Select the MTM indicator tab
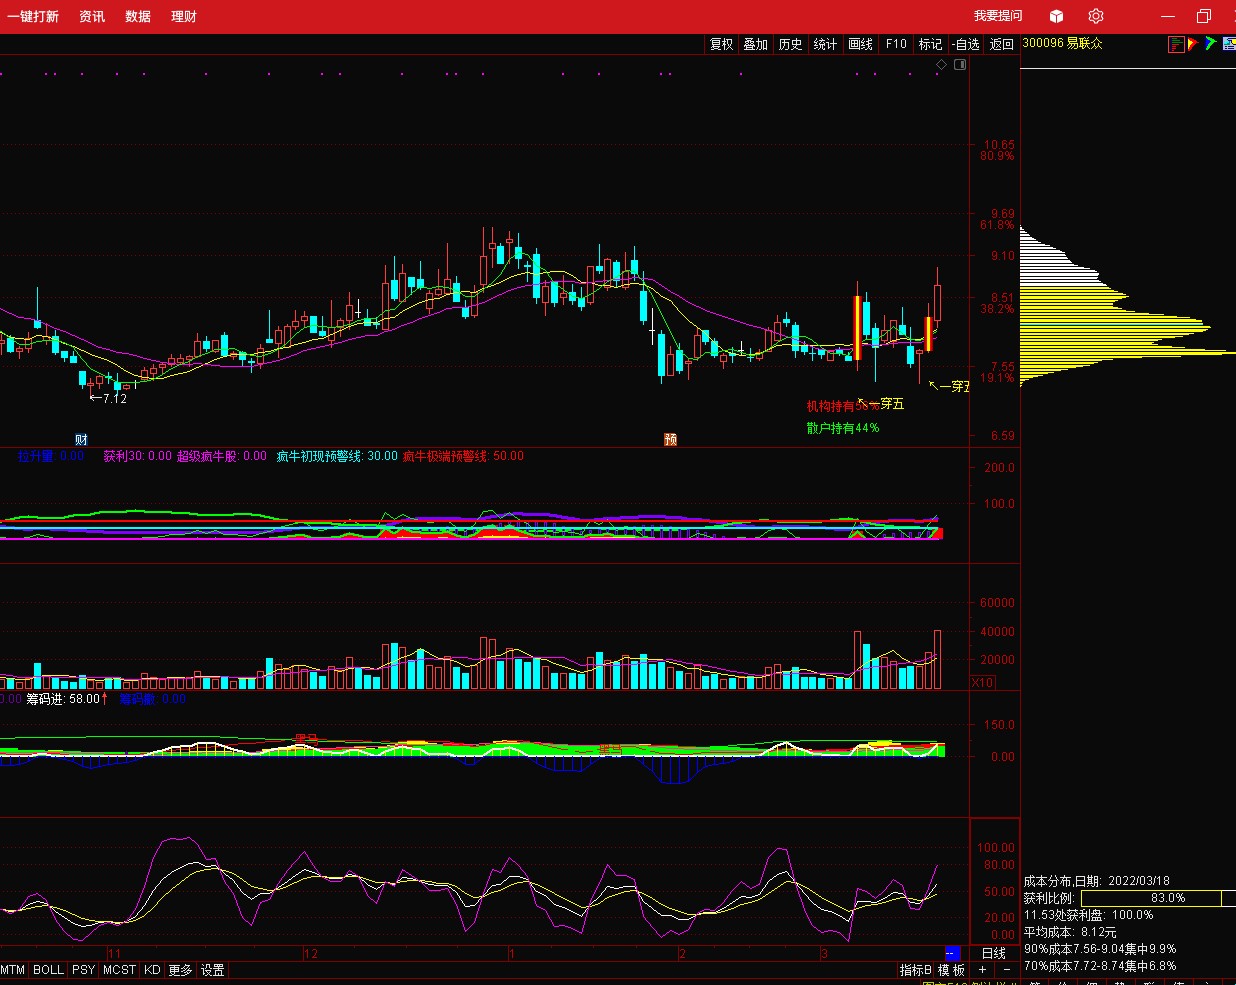The image size is (1236, 985). pos(13,970)
